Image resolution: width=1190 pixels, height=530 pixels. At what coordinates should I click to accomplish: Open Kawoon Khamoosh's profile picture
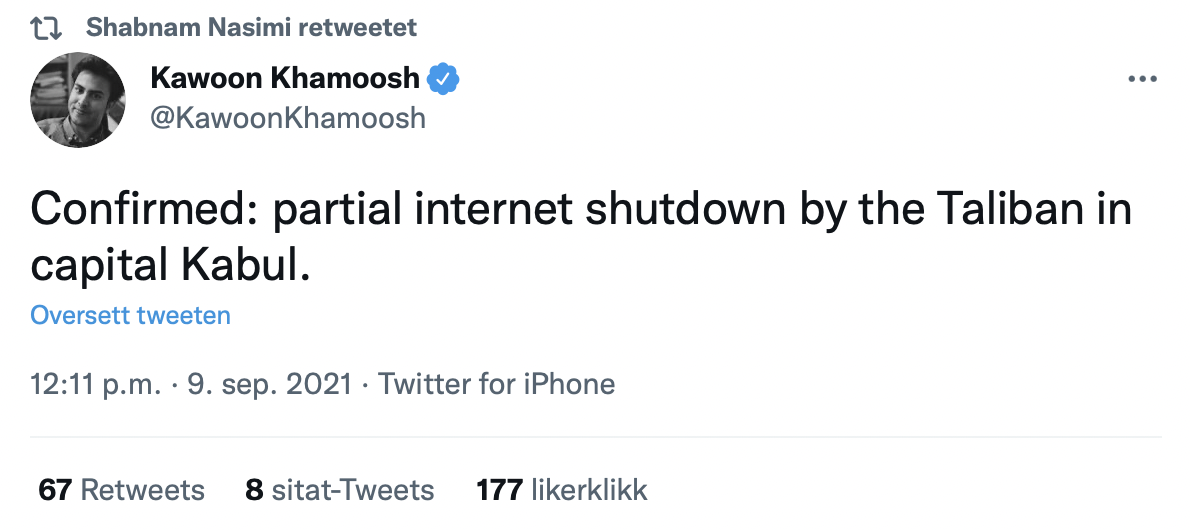coord(77,99)
